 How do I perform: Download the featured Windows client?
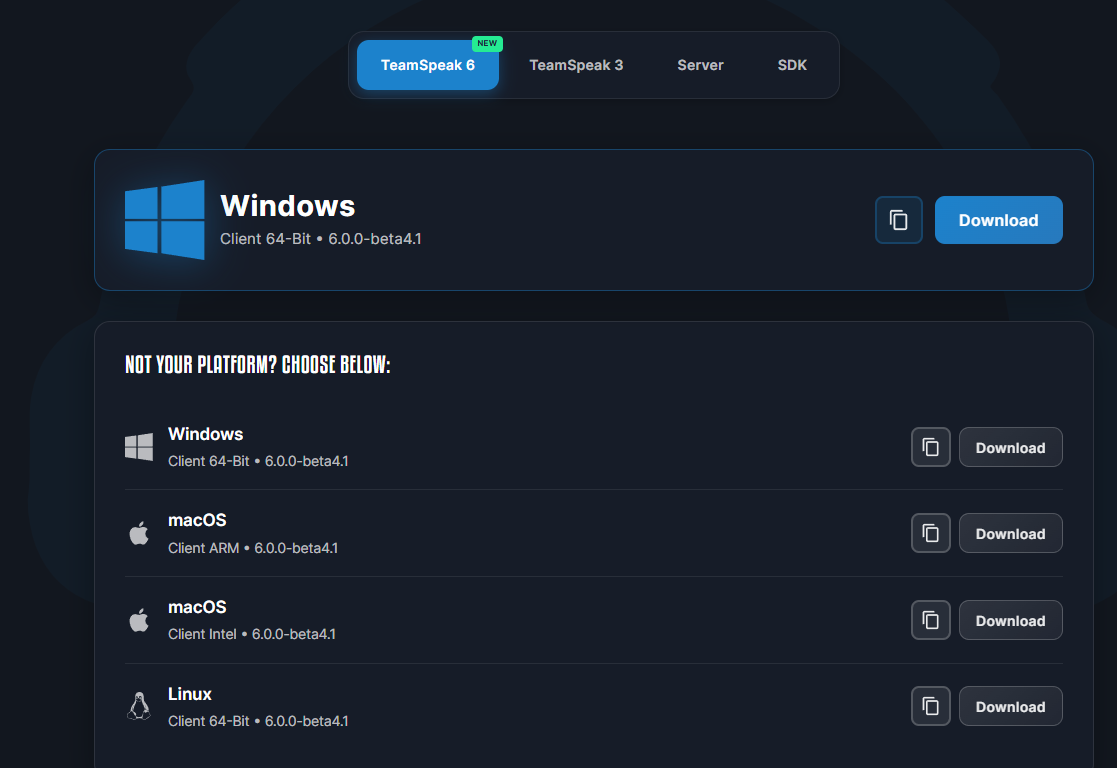coord(998,220)
